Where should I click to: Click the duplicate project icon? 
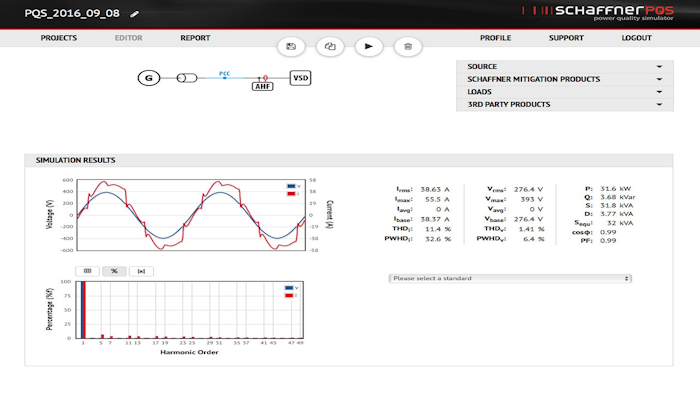[x=330, y=46]
